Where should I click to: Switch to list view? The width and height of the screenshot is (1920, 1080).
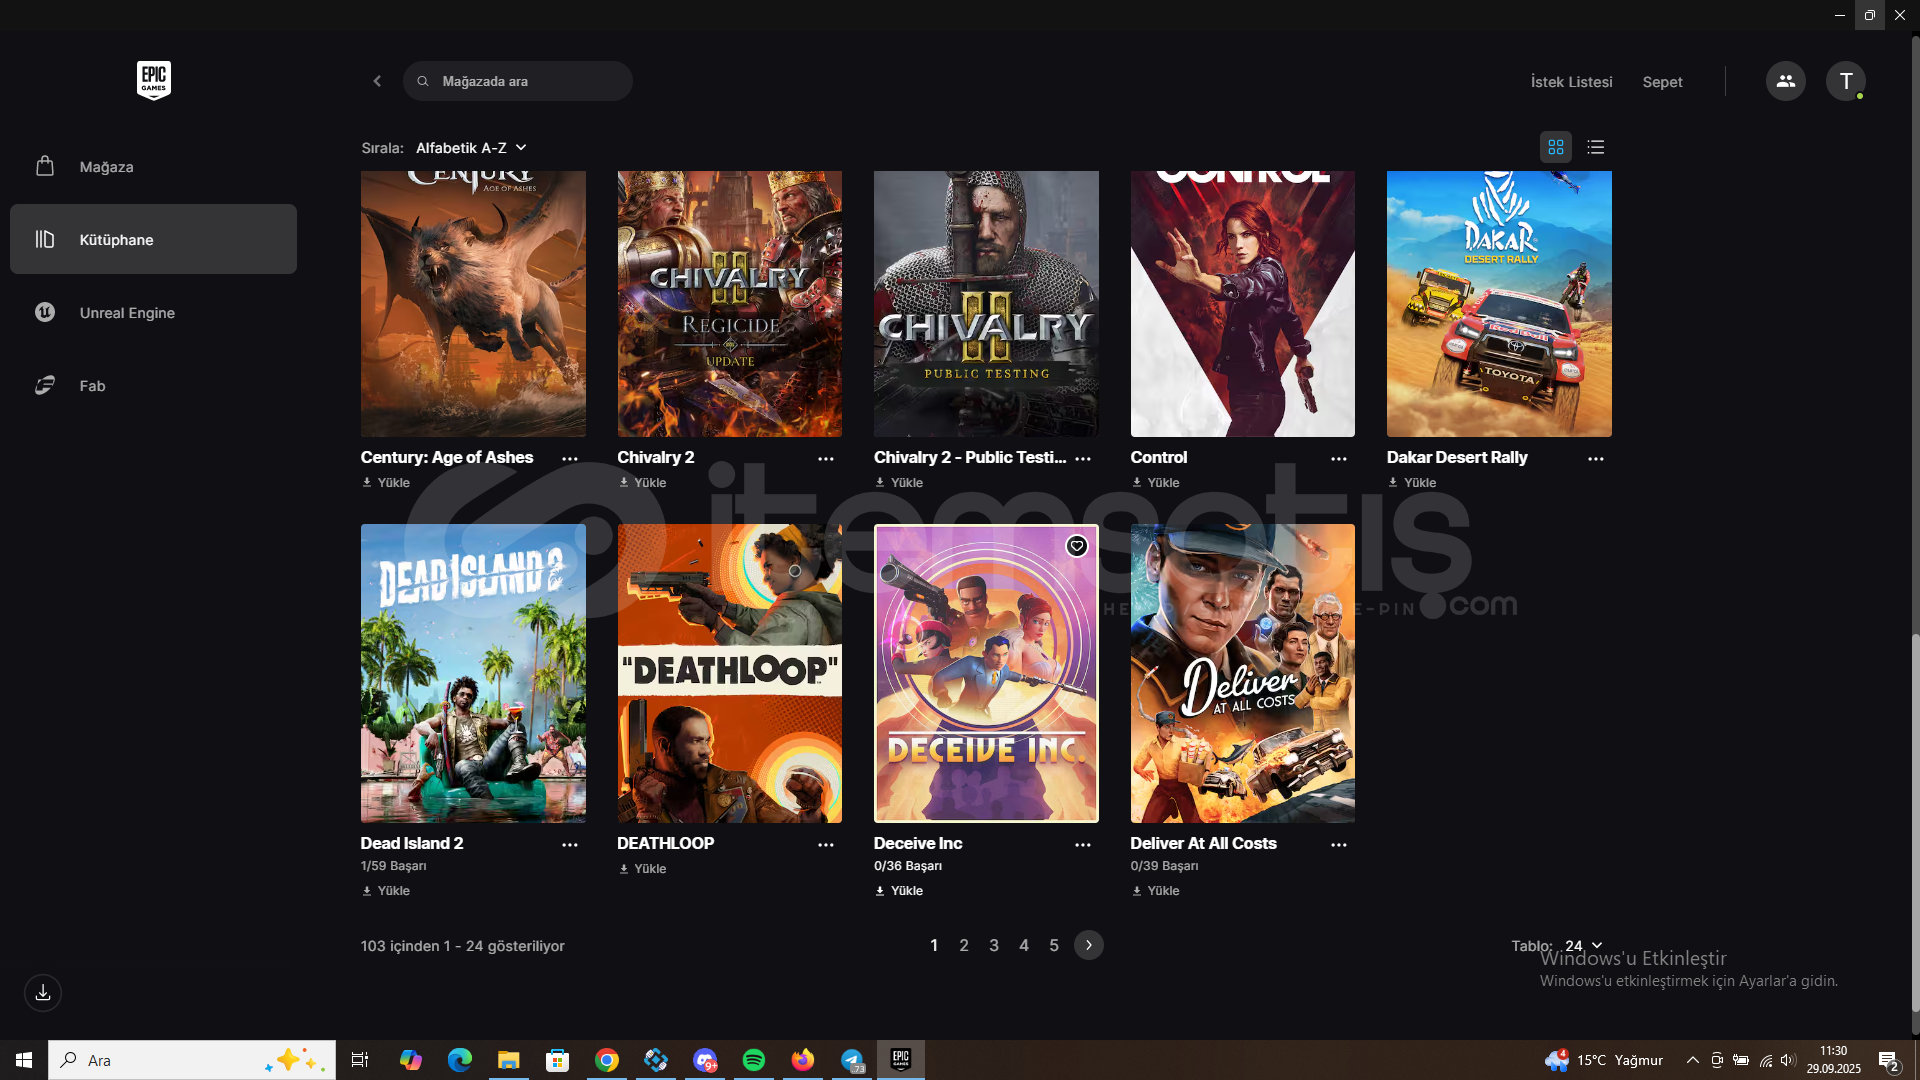1596,147
